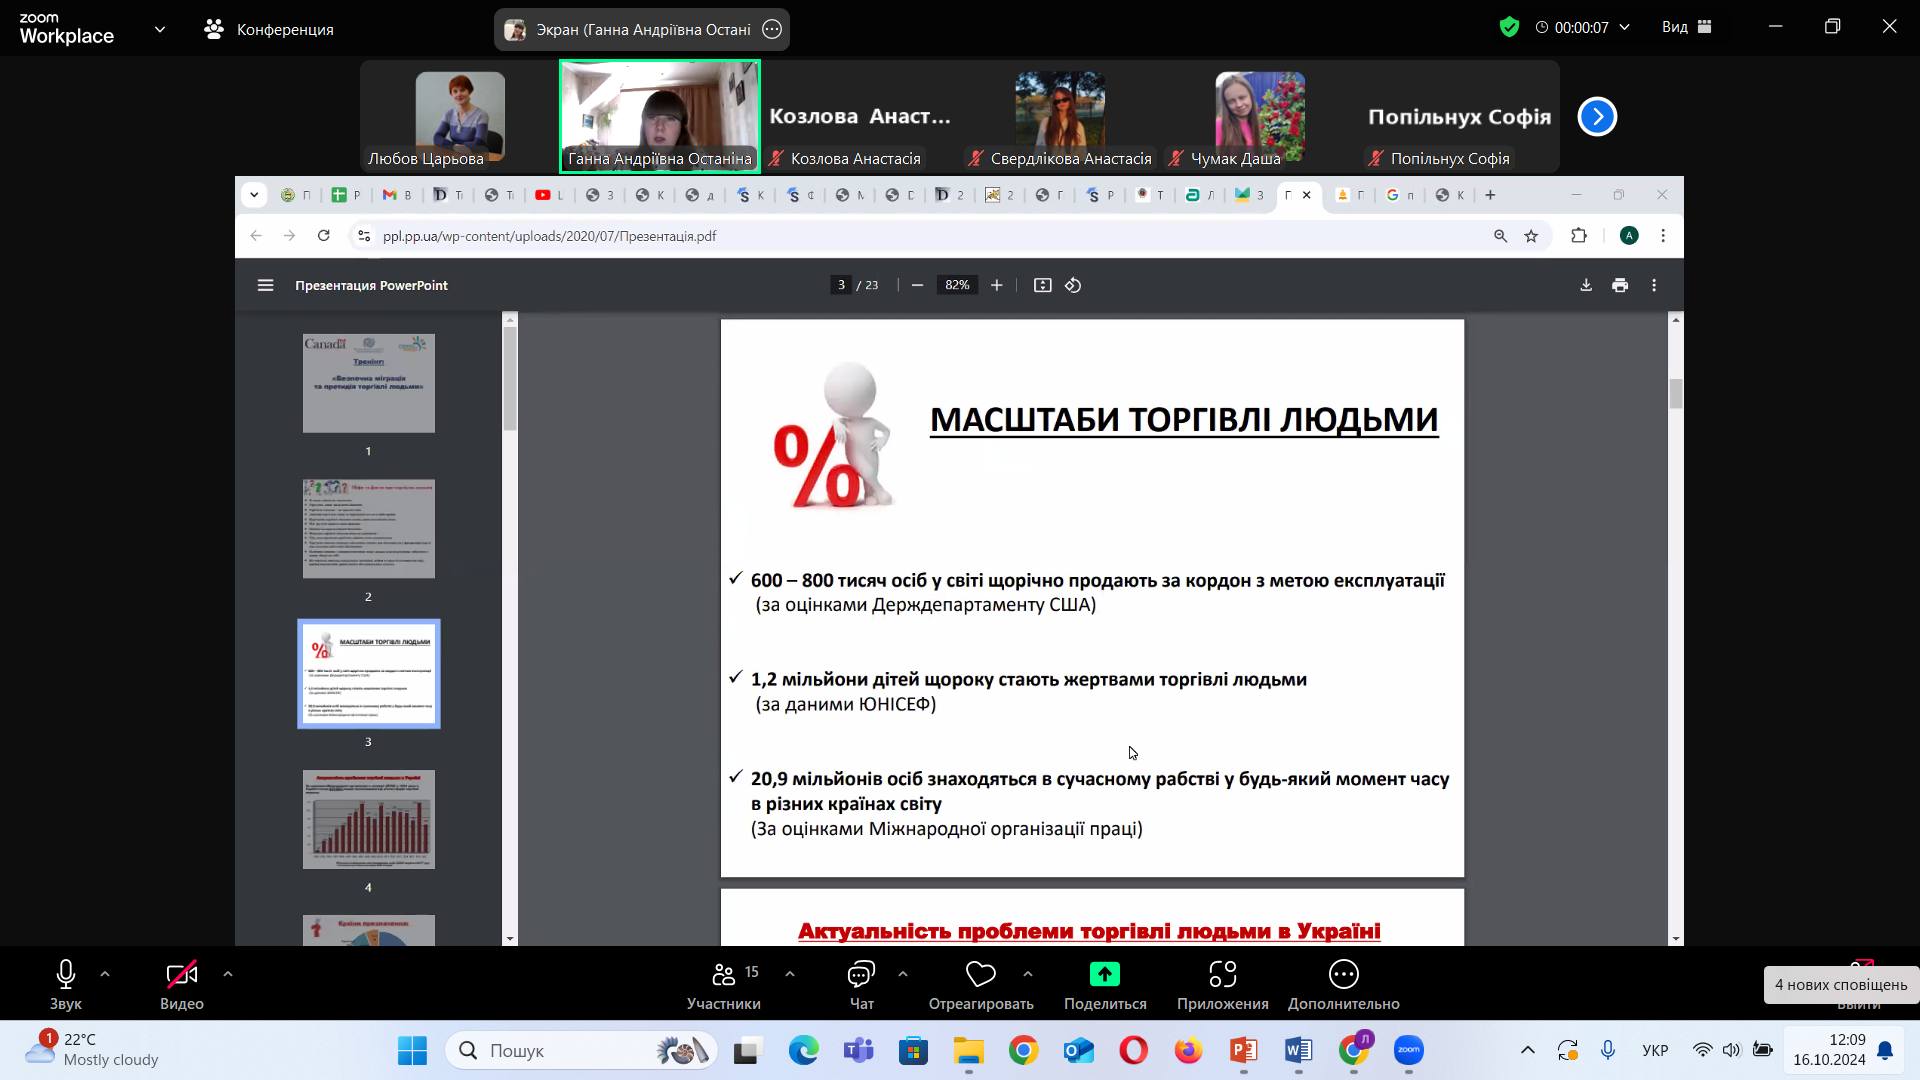Expand the audio settings arrow
The width and height of the screenshot is (1920, 1080).
pos(105,974)
